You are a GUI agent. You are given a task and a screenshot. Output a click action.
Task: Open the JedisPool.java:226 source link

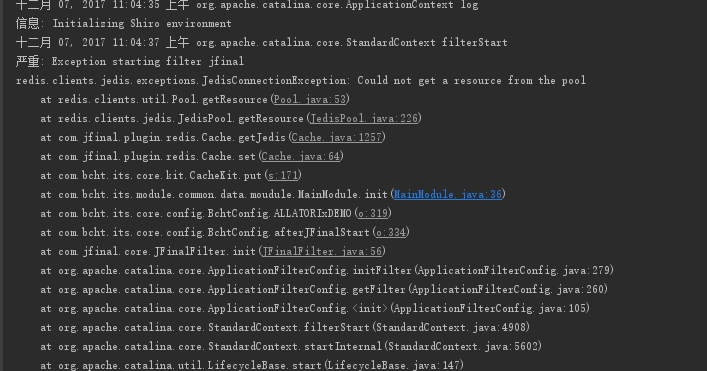364,118
